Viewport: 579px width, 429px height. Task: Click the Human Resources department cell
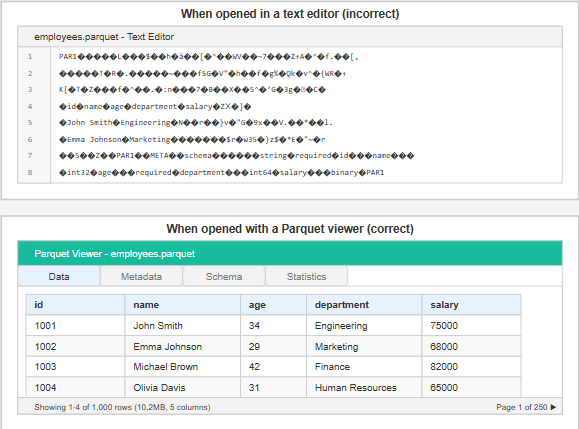pyautogui.click(x=364, y=387)
